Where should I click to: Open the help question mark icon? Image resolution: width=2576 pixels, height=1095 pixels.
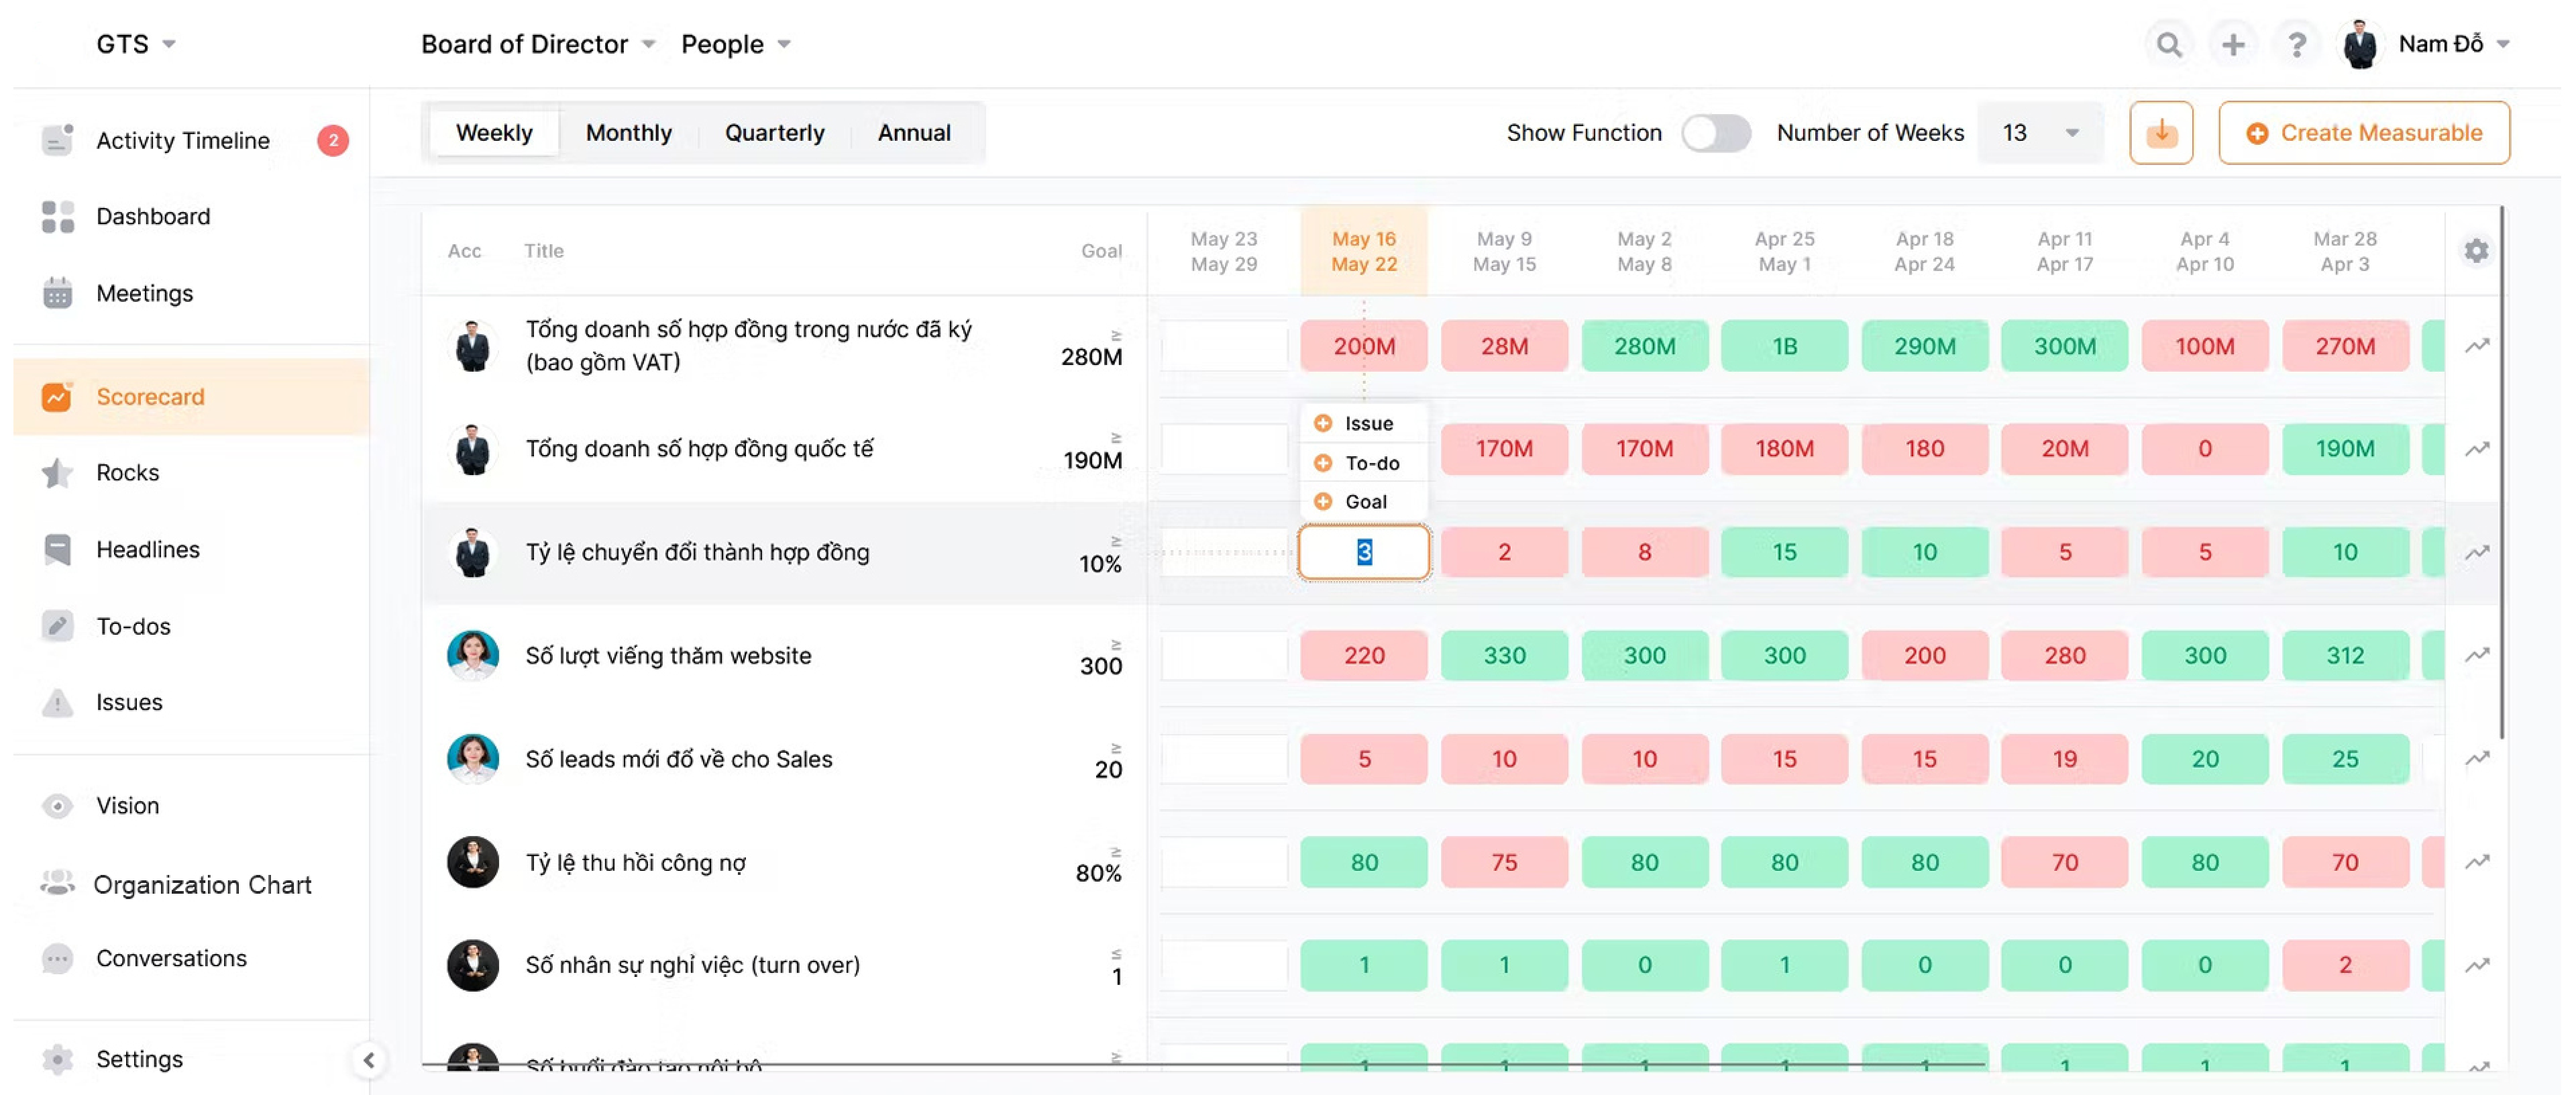[x=2296, y=45]
